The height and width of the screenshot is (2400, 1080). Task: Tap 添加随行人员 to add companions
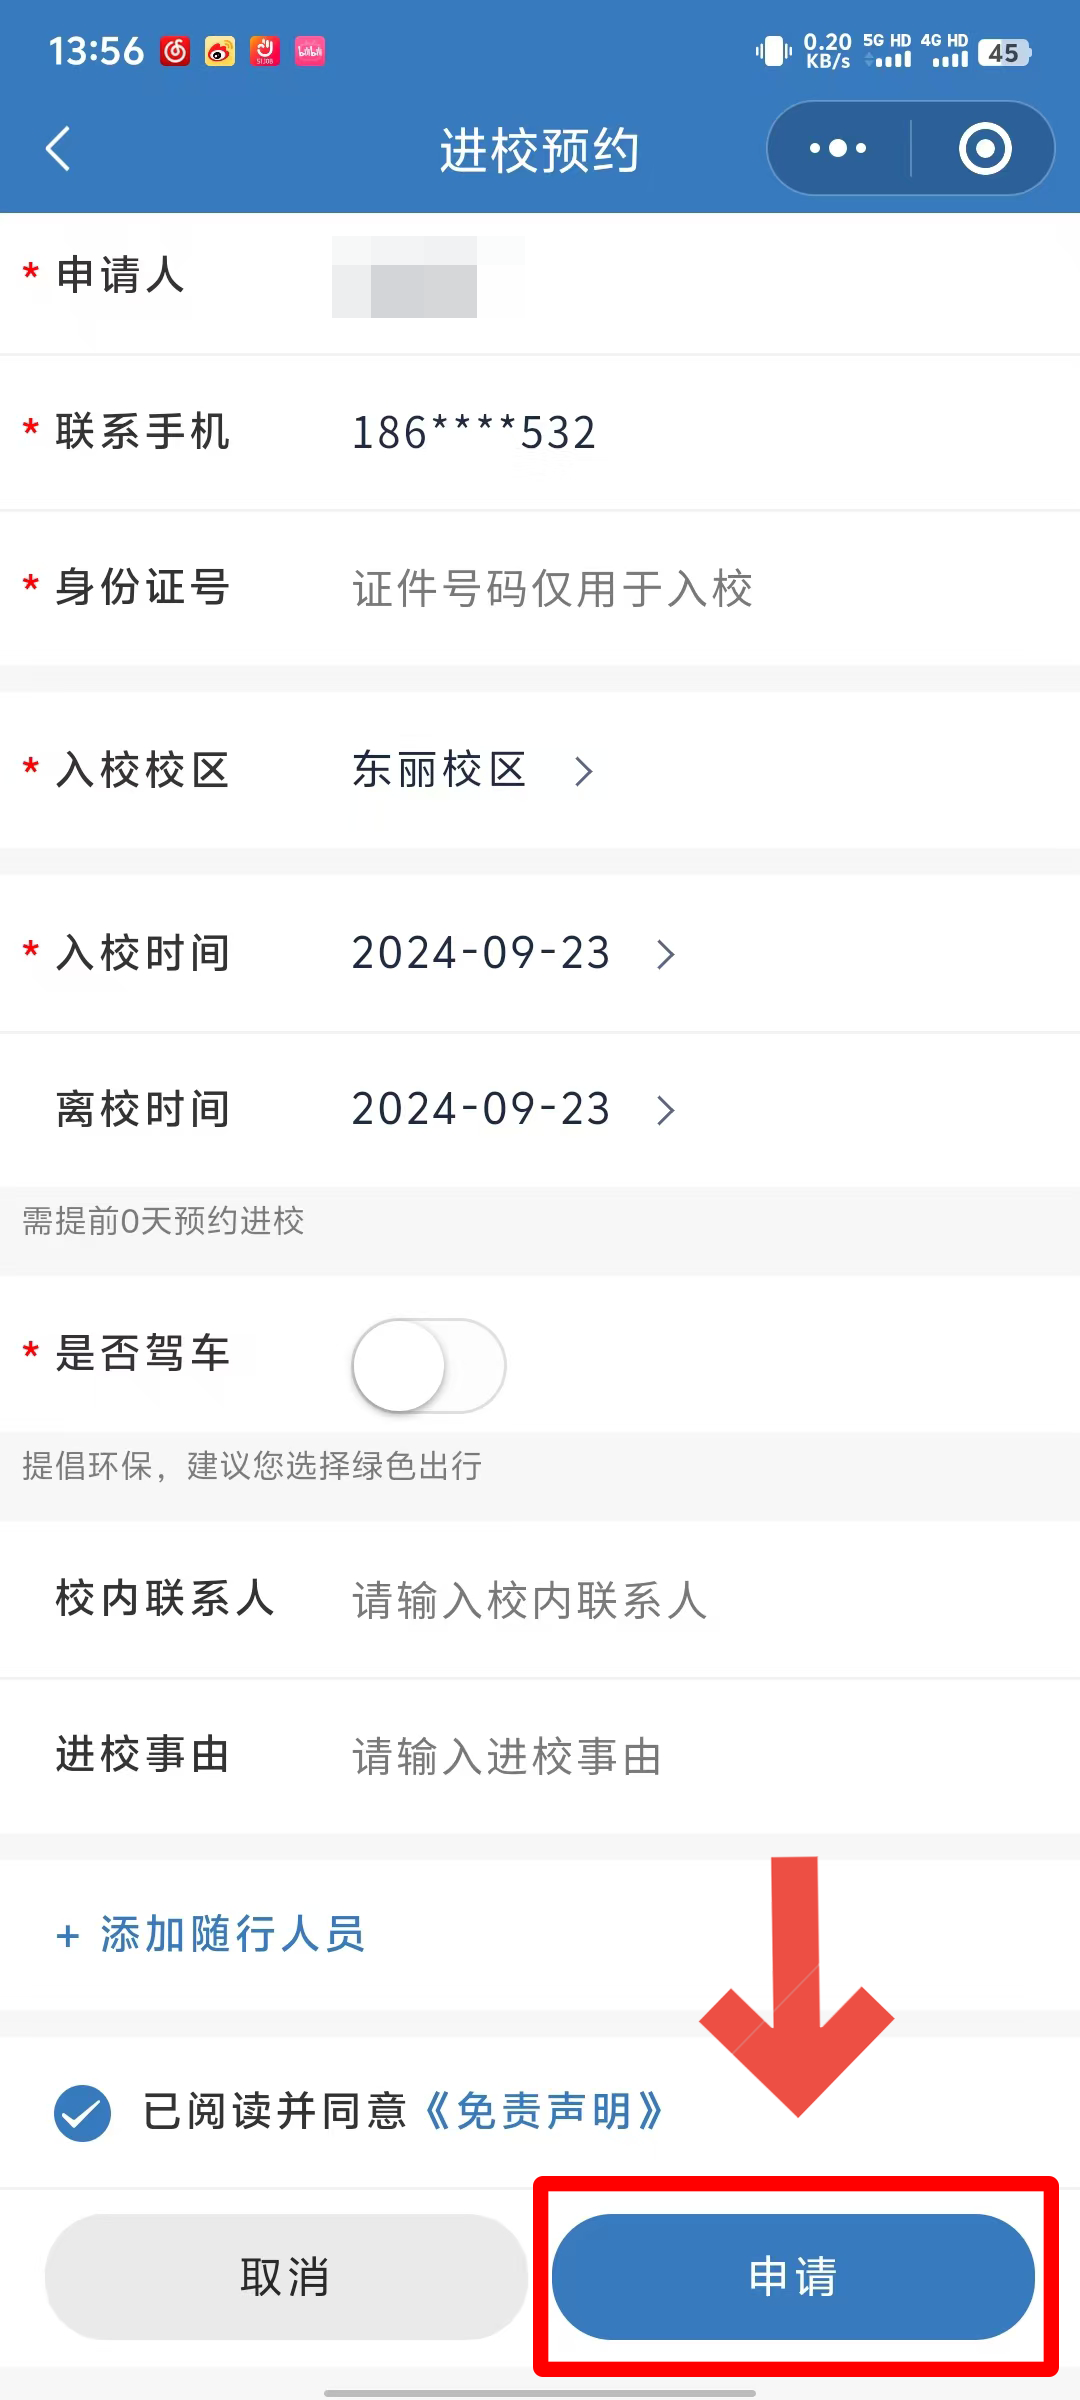point(232,1935)
